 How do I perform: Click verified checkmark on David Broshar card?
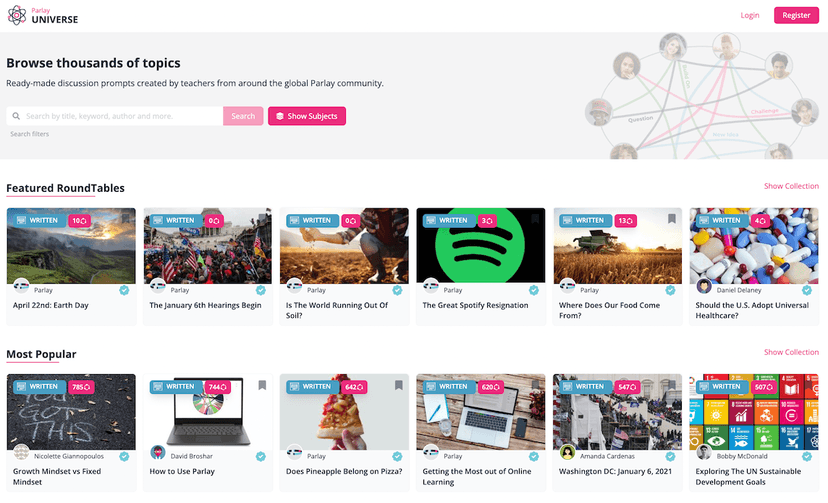(261, 456)
